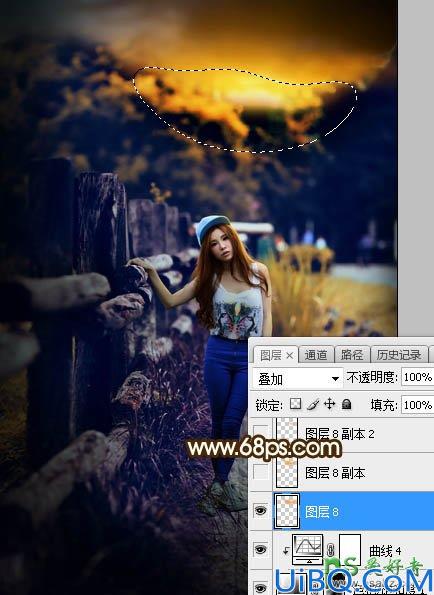Toggle lock transparent pixels icon
The image size is (434, 595).
pyautogui.click(x=295, y=404)
